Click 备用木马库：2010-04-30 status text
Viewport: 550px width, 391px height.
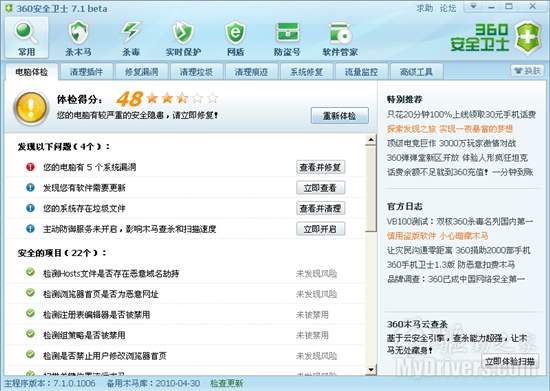click(153, 383)
